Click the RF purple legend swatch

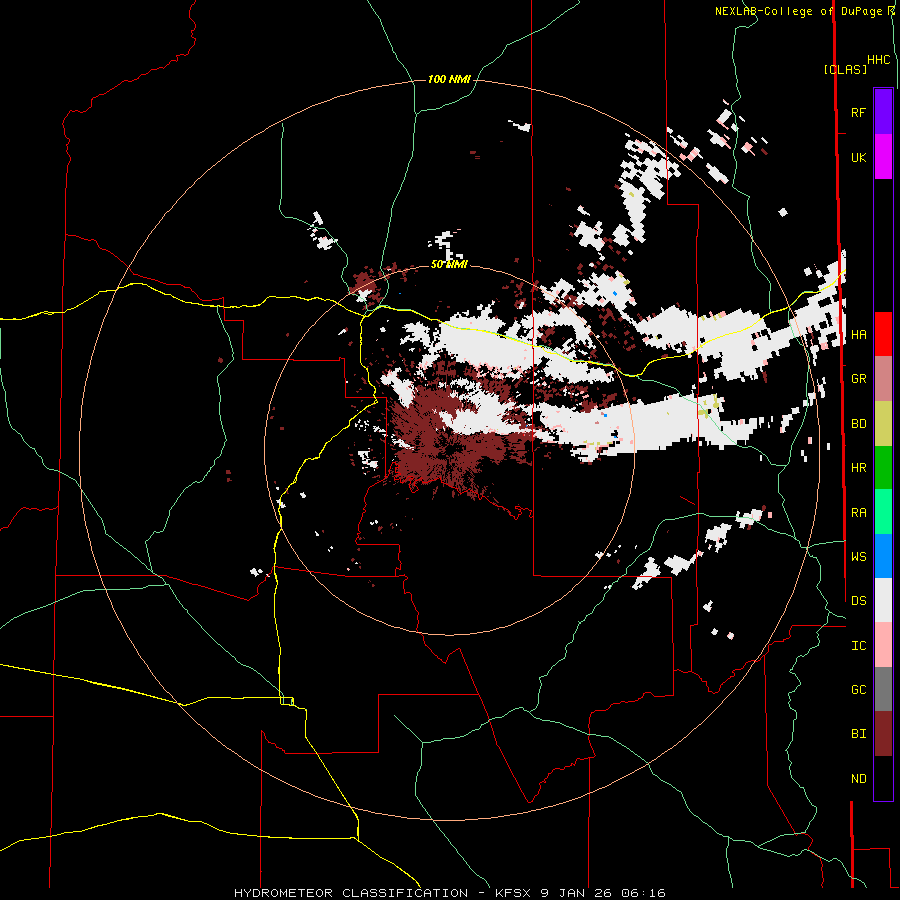click(883, 112)
